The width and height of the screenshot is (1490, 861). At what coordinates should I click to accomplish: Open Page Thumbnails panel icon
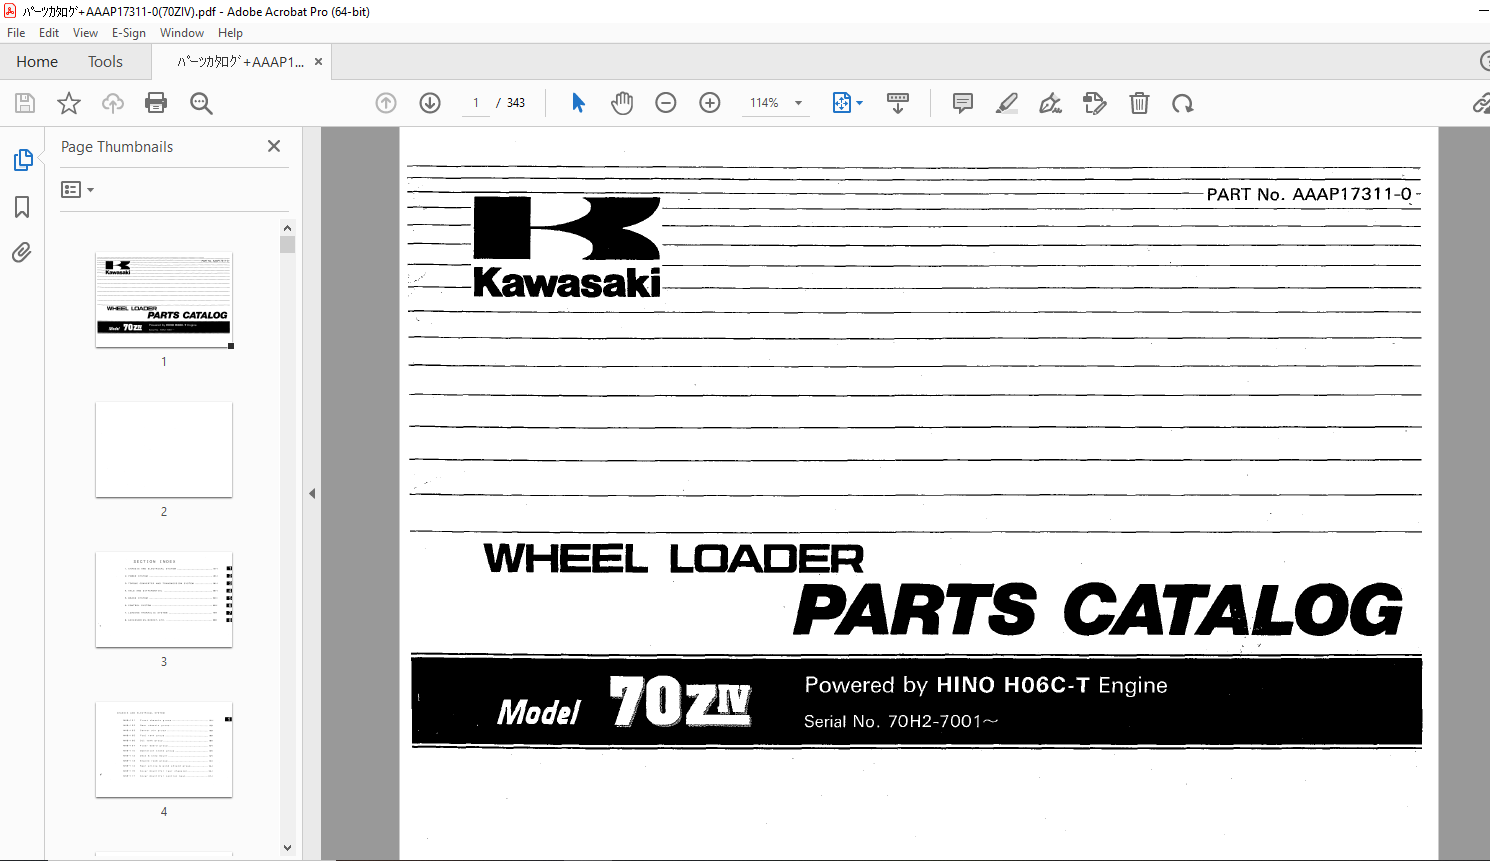coord(22,160)
